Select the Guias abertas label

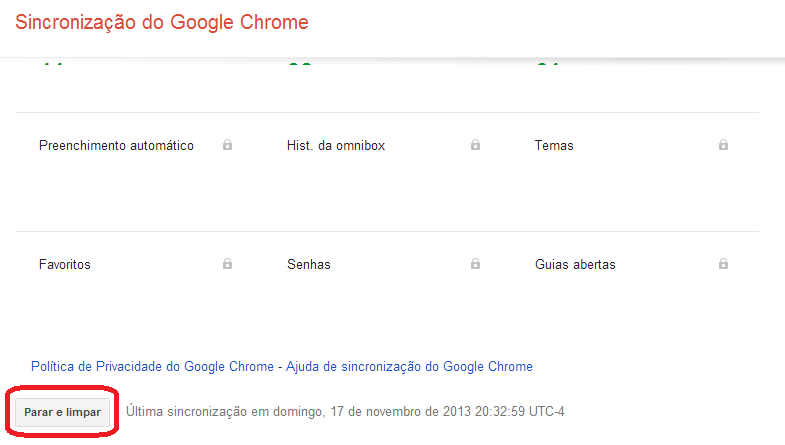(575, 264)
